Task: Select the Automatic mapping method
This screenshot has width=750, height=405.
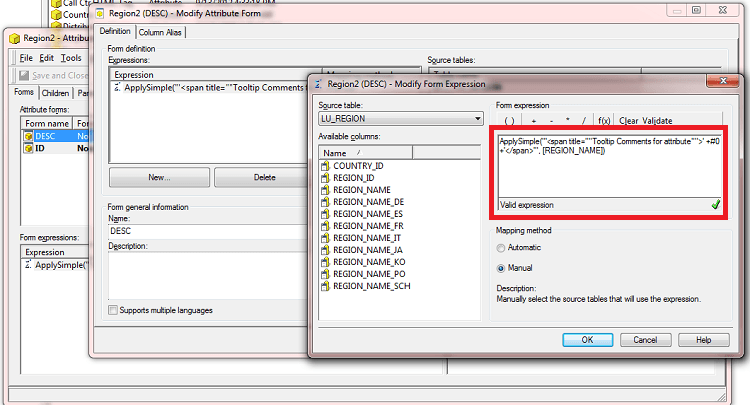Action: [502, 248]
